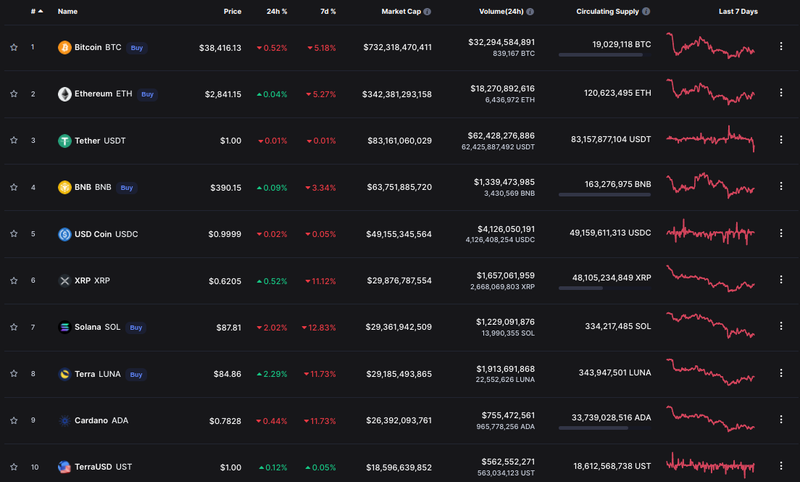This screenshot has height=482, width=800.
Task: Expand more options for USD Coin row
Action: click(781, 234)
